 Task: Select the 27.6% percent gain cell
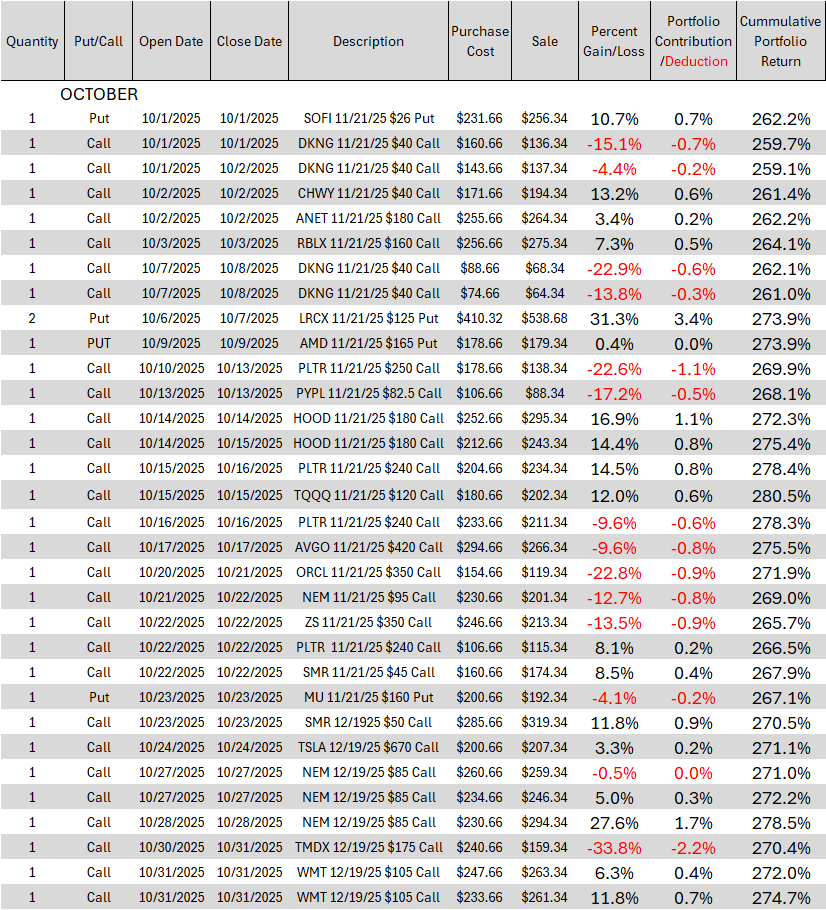point(614,823)
